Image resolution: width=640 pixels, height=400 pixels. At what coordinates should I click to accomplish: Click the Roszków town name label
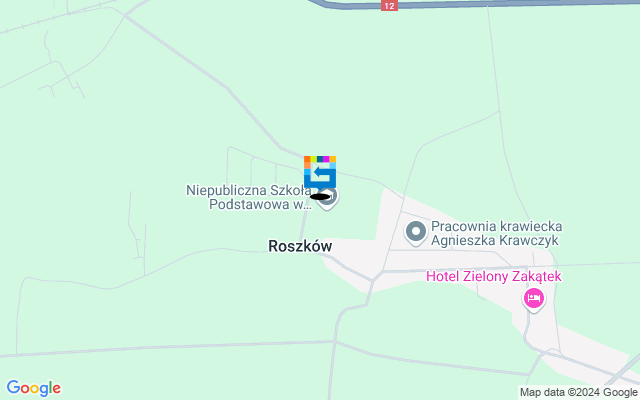pos(300,246)
